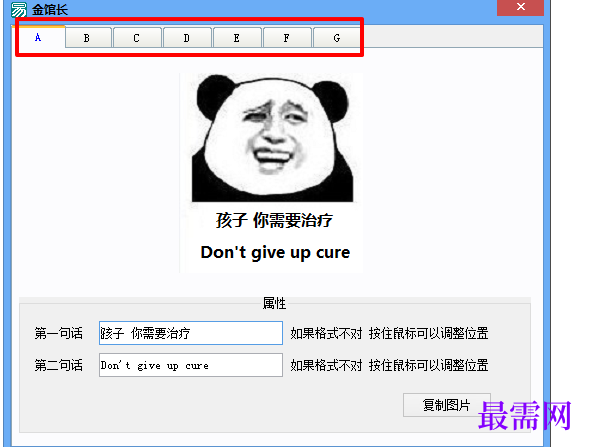
Task: Select tab C
Action: click(137, 38)
